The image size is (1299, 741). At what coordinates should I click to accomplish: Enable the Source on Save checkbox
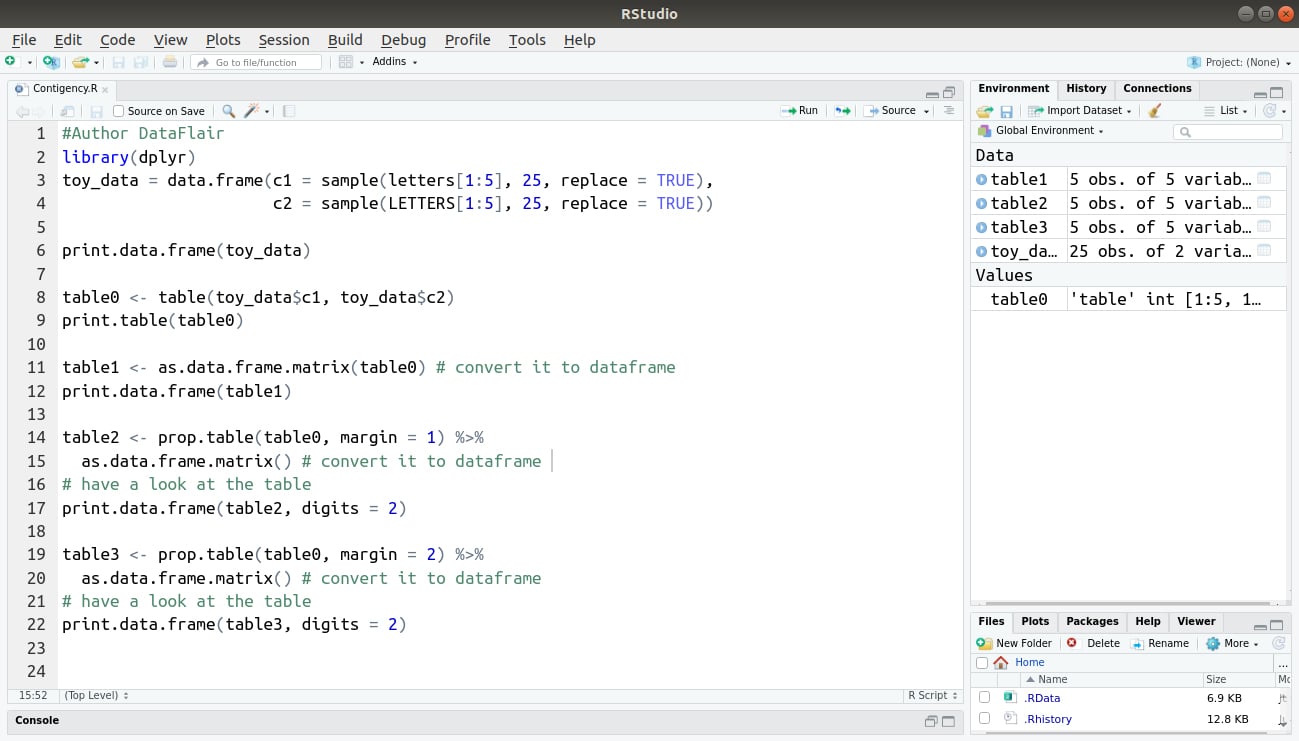click(117, 110)
